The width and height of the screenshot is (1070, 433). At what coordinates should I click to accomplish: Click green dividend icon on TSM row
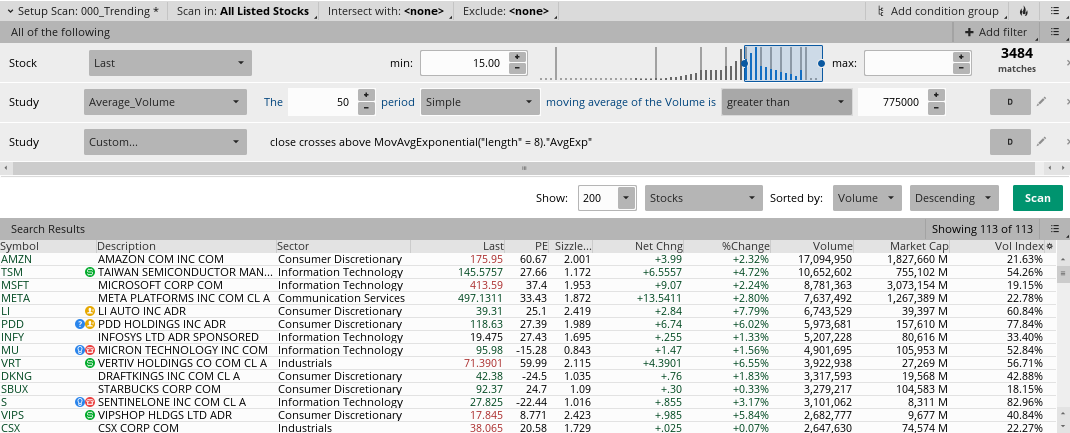tap(89, 272)
